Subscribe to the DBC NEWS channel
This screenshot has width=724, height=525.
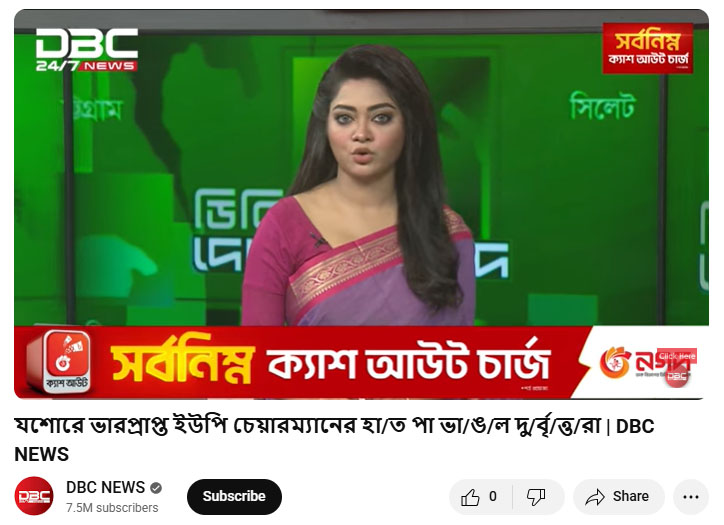click(x=234, y=496)
